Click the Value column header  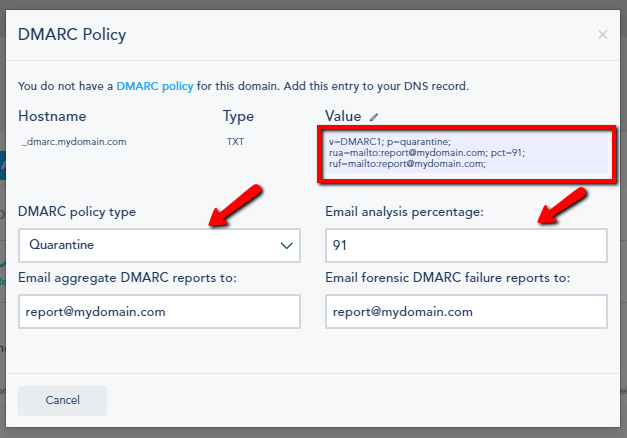[x=343, y=117]
